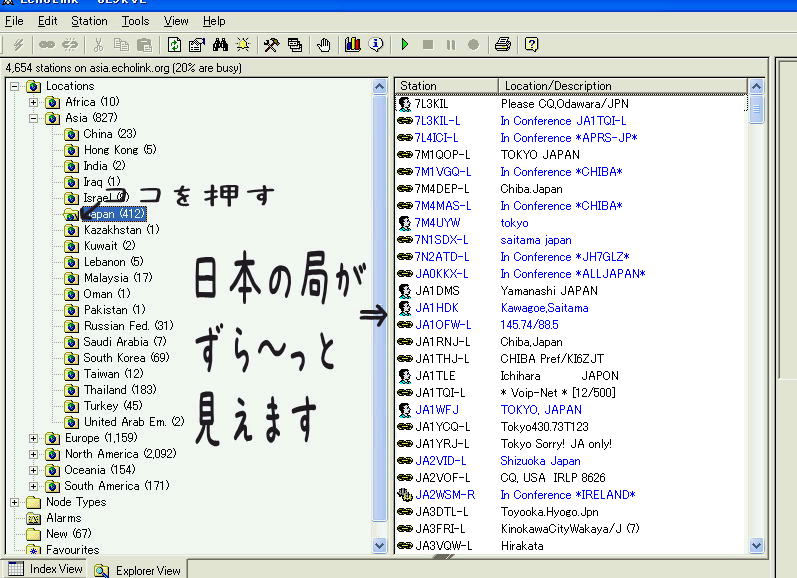Open the File menu
This screenshot has width=797, height=578.
pos(14,21)
